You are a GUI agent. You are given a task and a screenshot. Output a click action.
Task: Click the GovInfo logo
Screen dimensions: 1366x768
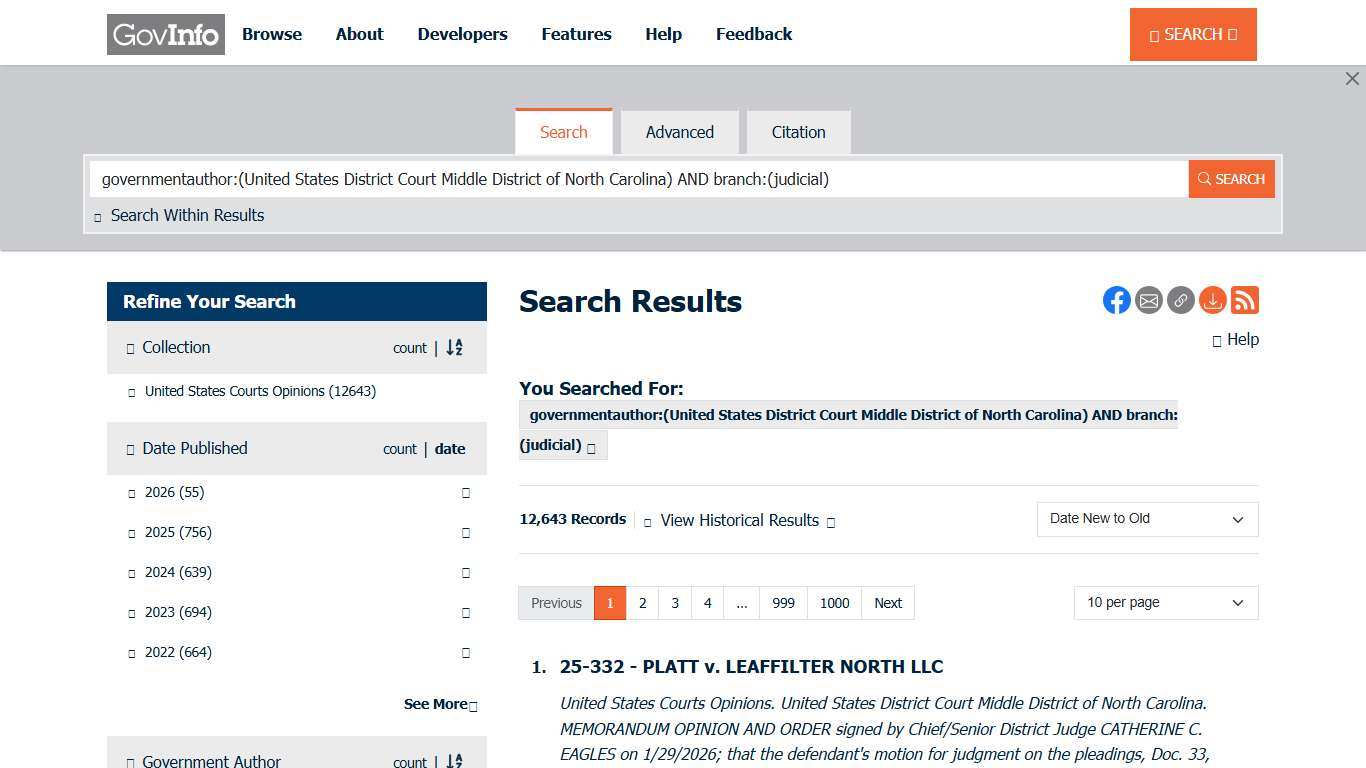[x=165, y=33]
